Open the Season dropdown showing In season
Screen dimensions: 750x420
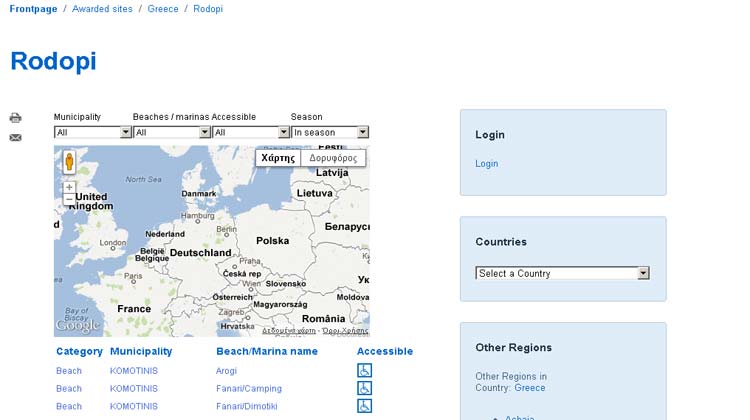[330, 132]
